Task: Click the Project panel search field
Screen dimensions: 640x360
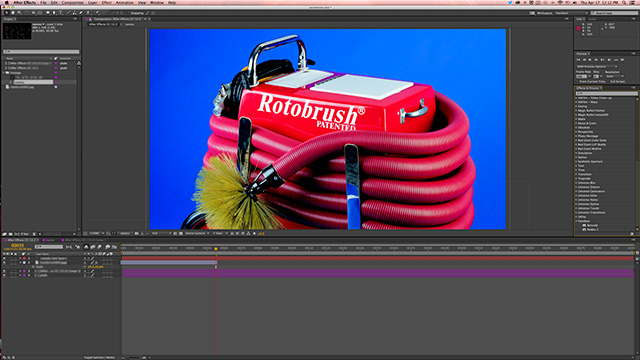Action: [41, 52]
